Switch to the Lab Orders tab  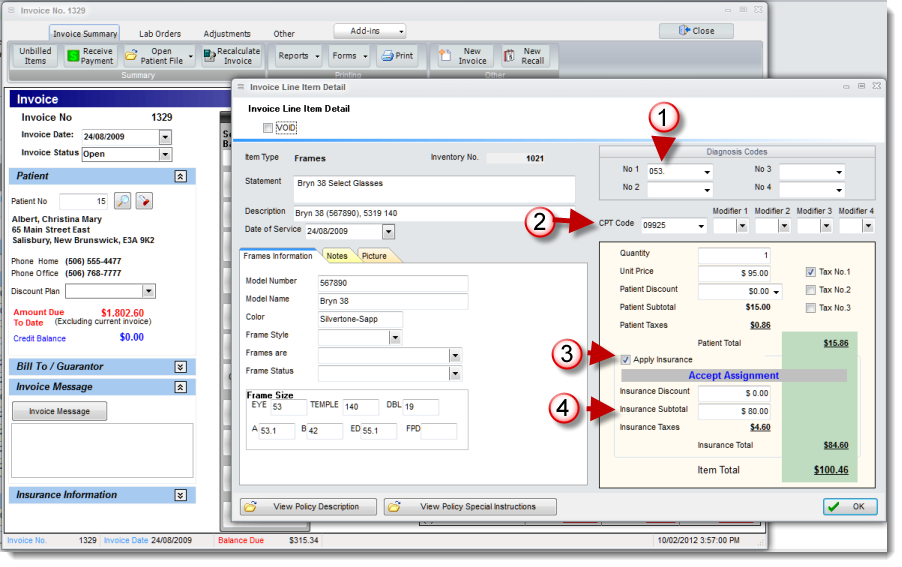[160, 34]
